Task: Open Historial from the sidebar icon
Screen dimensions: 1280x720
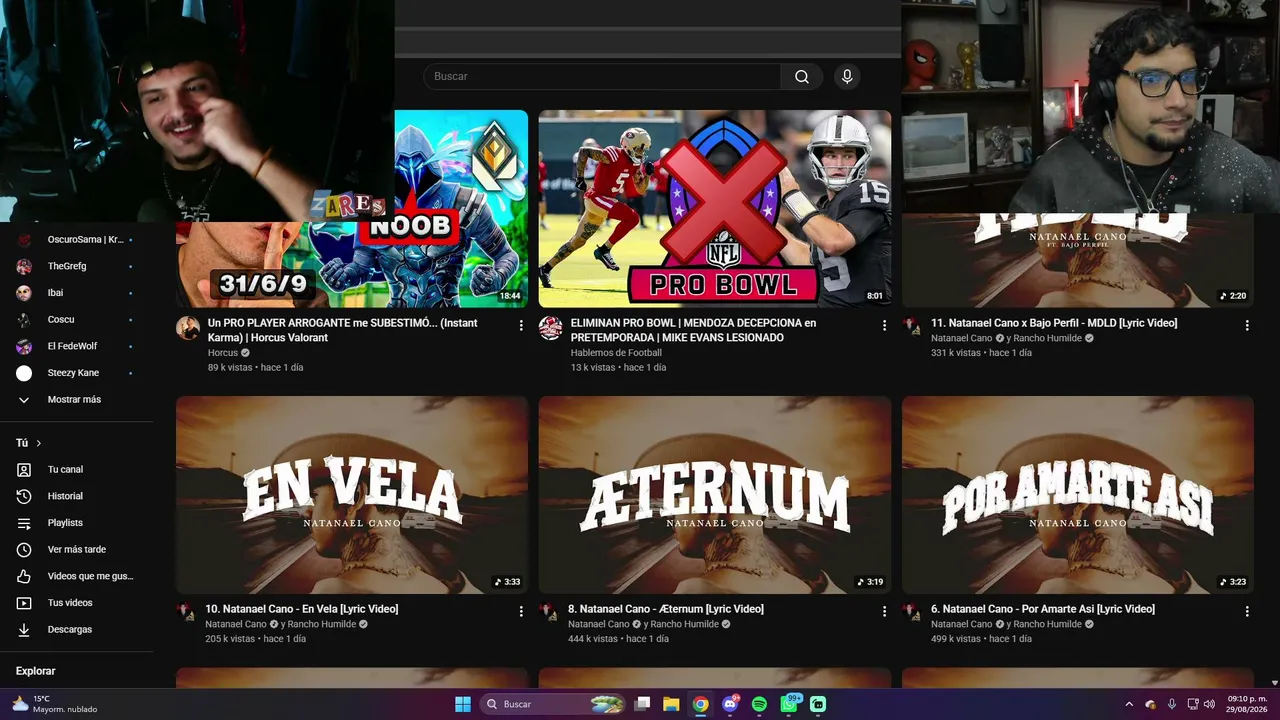Action: pos(24,496)
